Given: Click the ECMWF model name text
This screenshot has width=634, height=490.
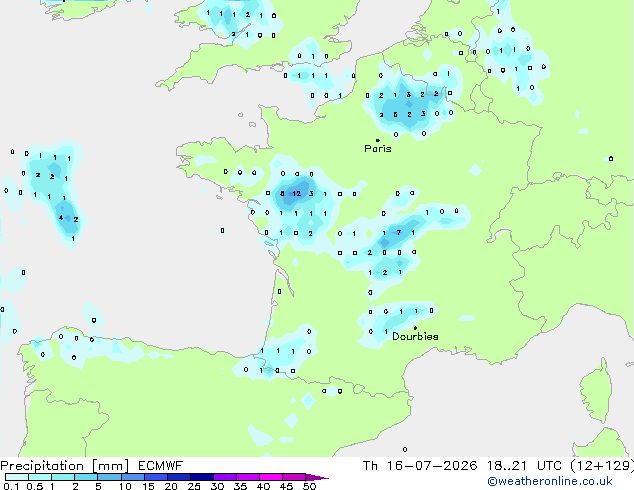Looking at the screenshot, I should [x=161, y=466].
